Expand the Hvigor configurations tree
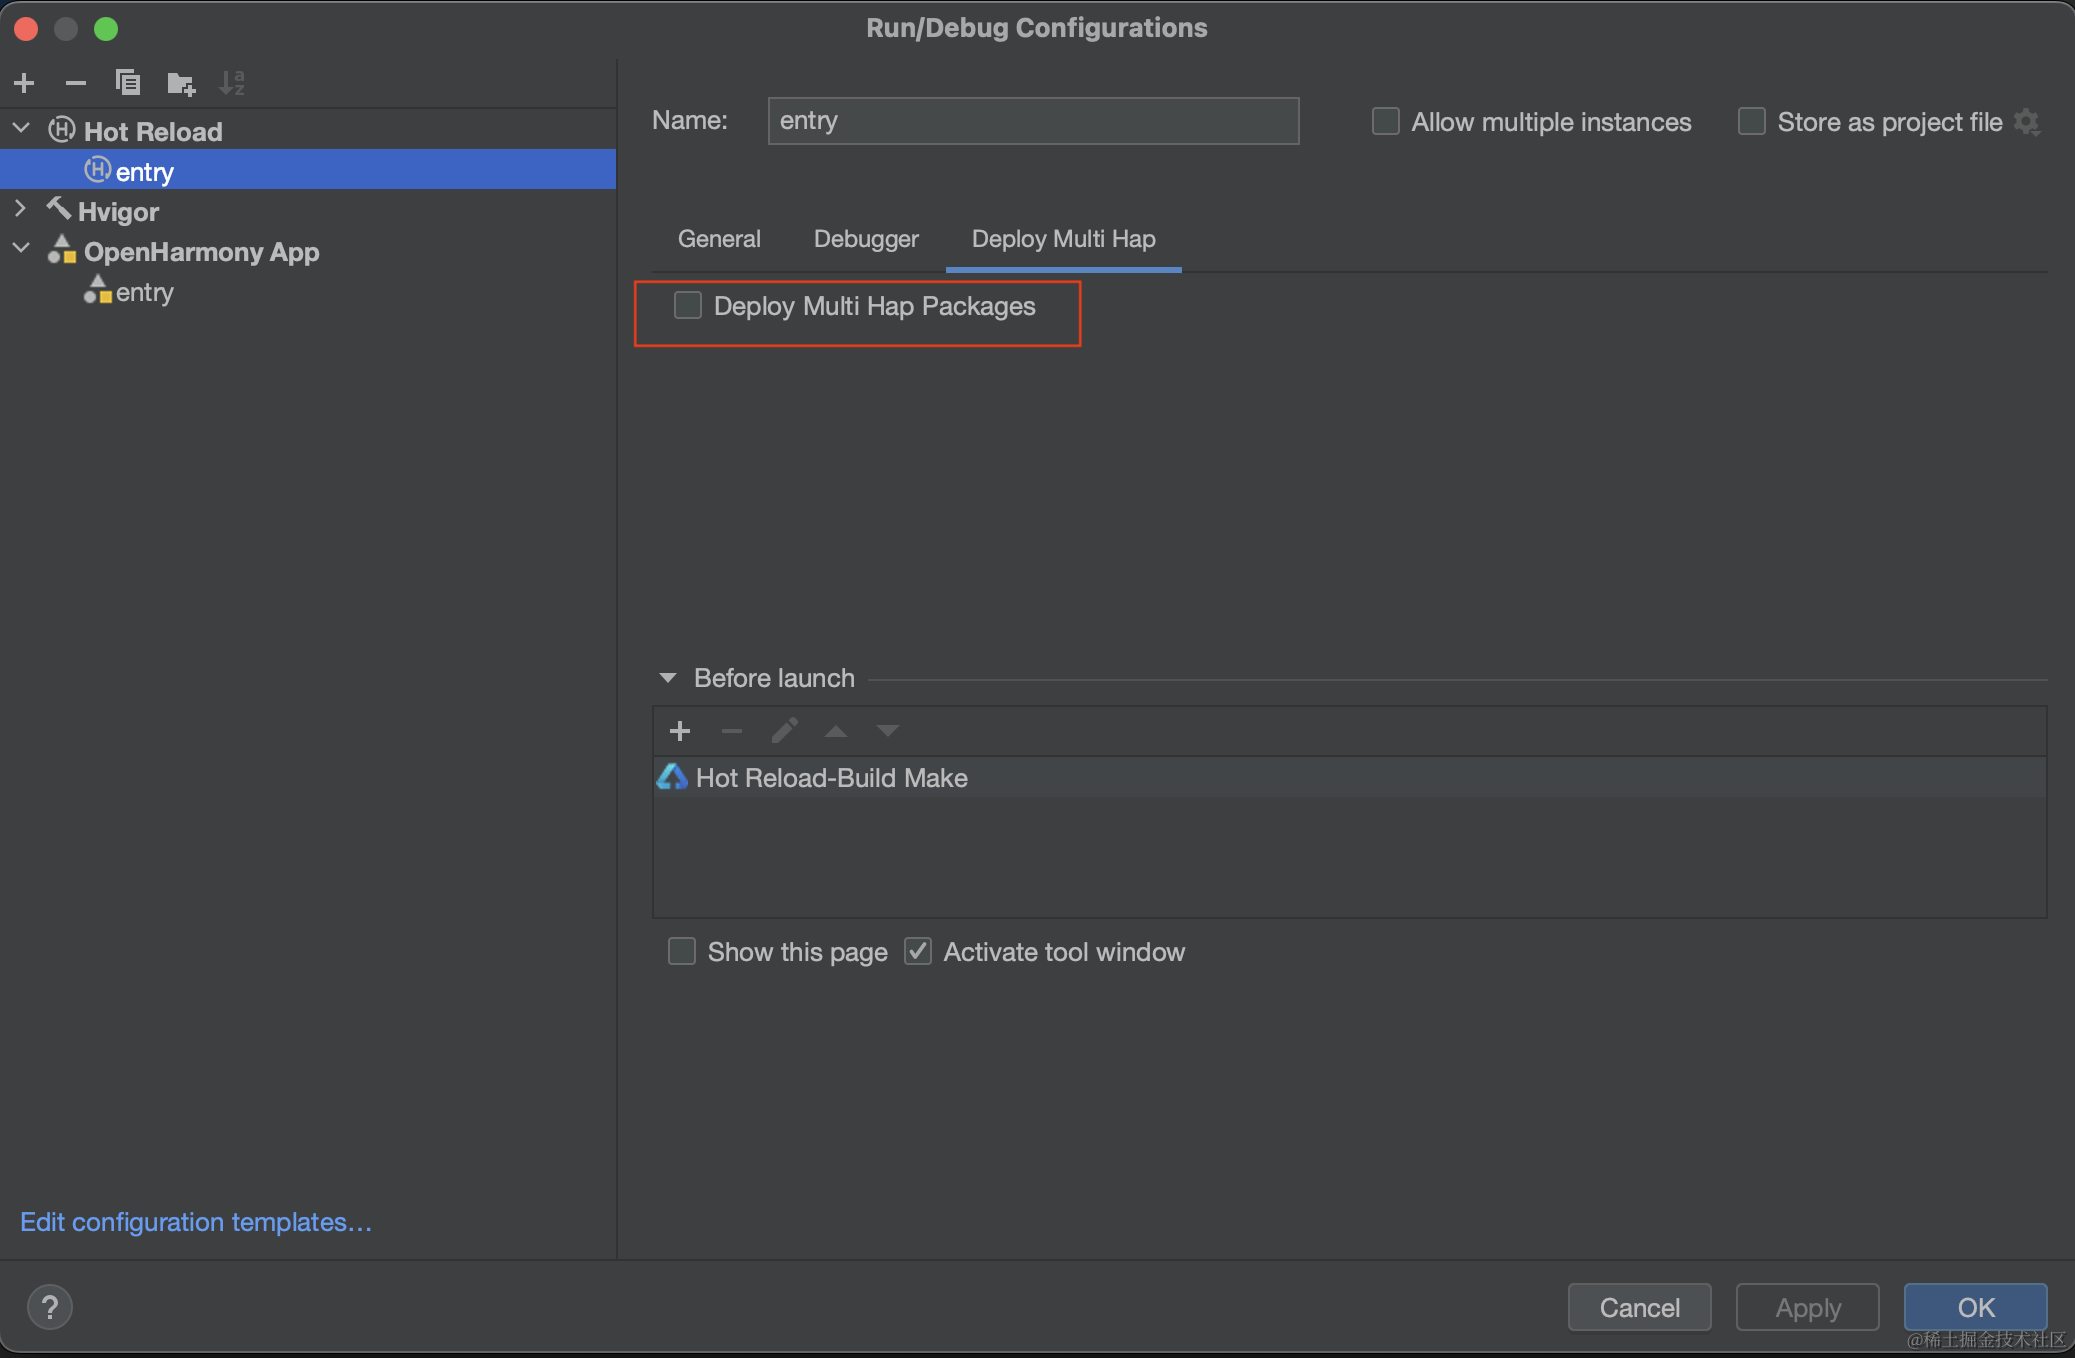The width and height of the screenshot is (2075, 1358). click(x=23, y=211)
